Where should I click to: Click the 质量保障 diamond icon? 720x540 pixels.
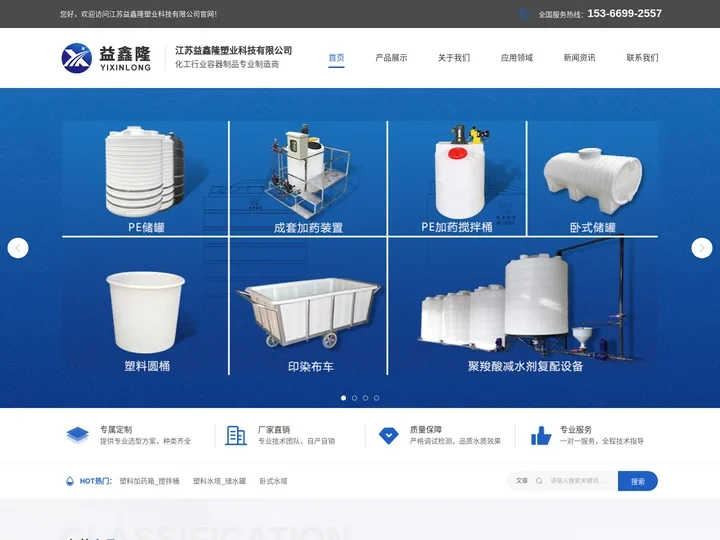coord(388,435)
